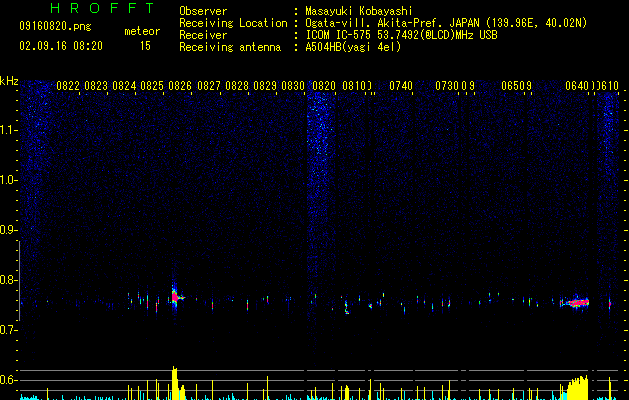The height and width of the screenshot is (400, 629).
Task: Select the ICOM IC-575 receiver description
Action: click(x=401, y=35)
